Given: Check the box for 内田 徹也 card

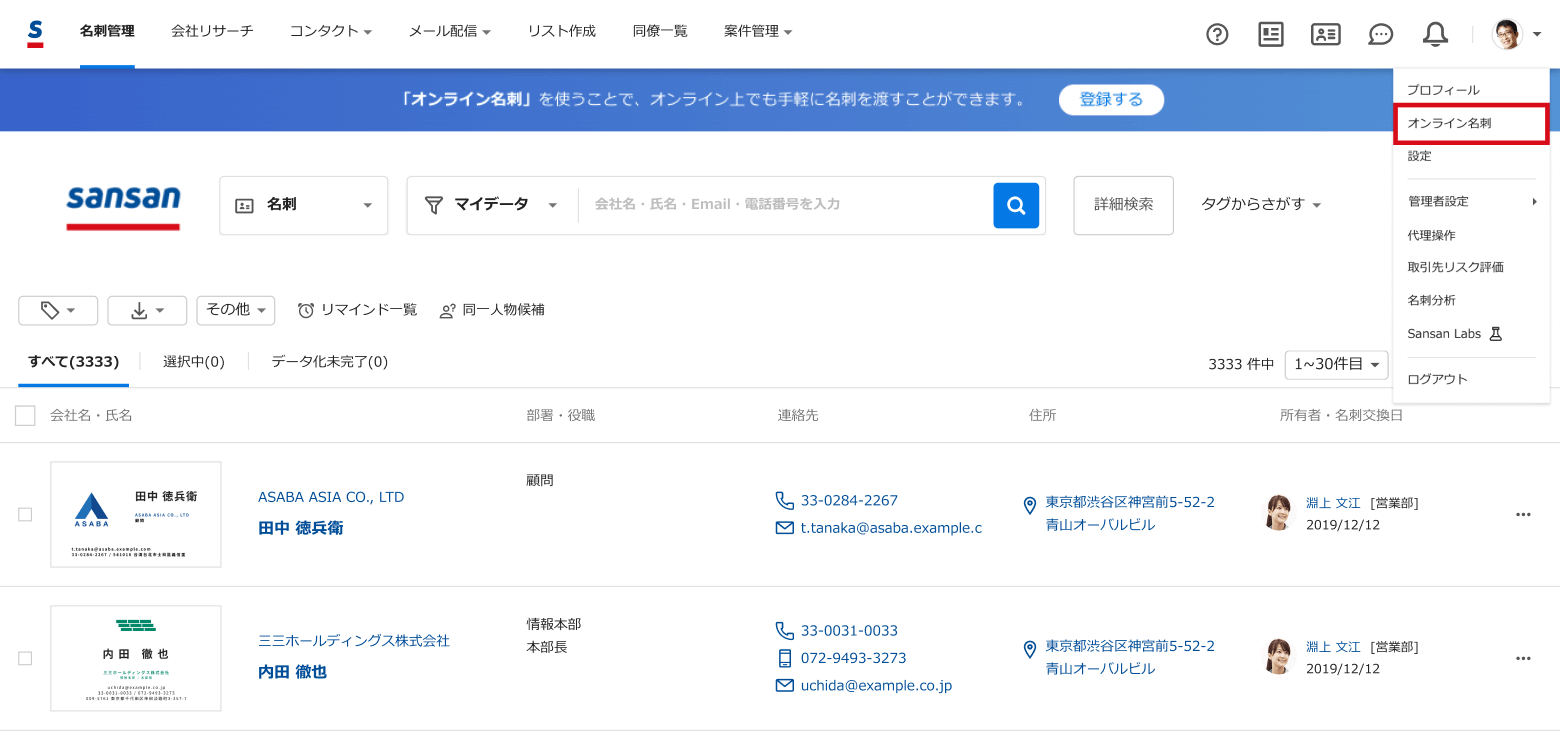Looking at the screenshot, I should tap(25, 658).
